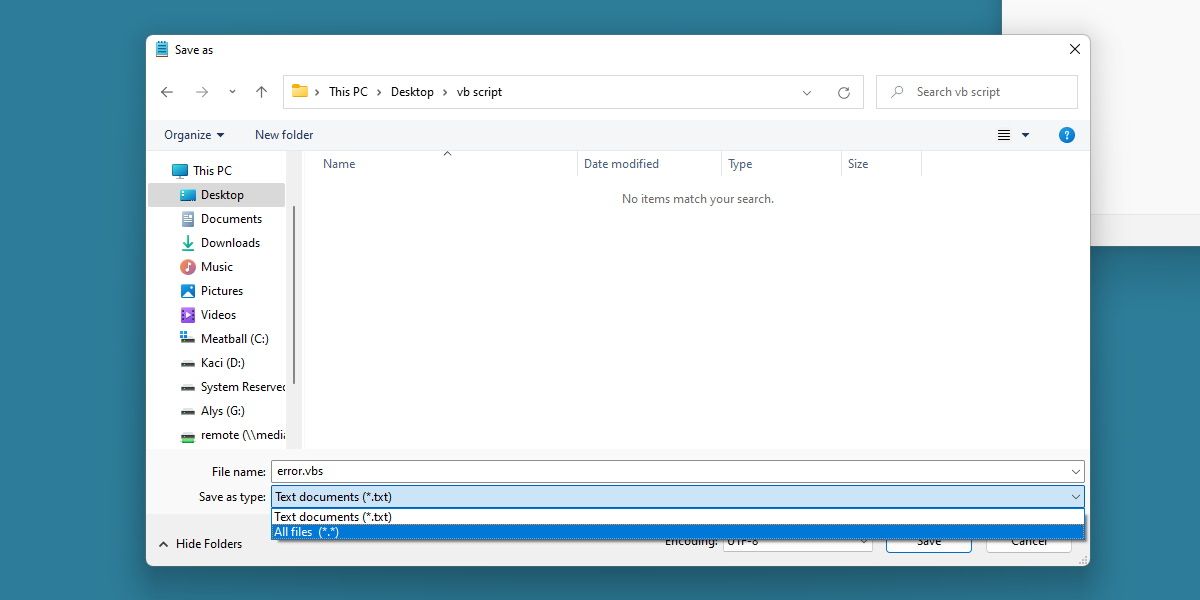Select Text documents (*.txt) list option
This screenshot has height=600, width=1200.
pyautogui.click(x=333, y=517)
